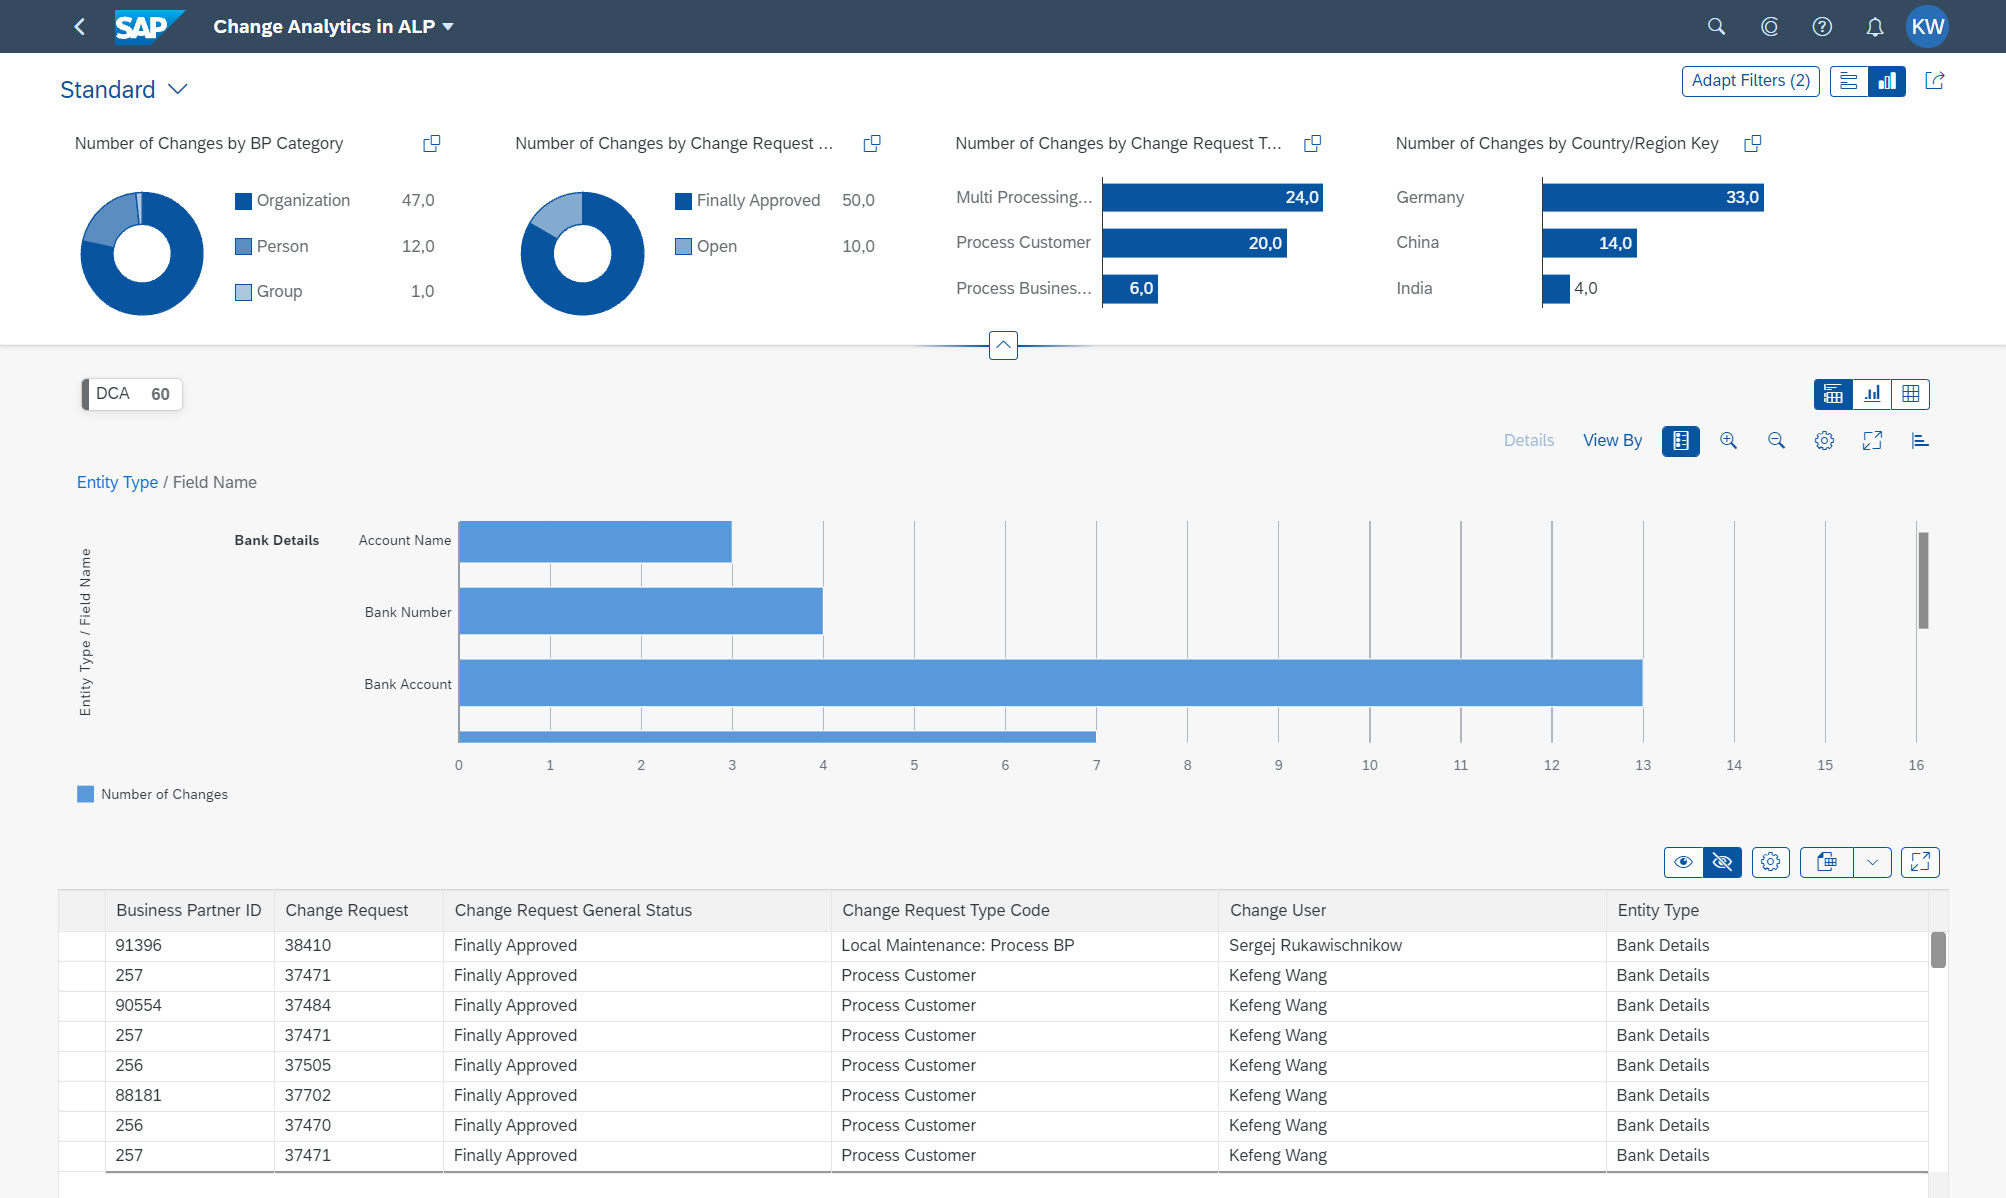The height and width of the screenshot is (1198, 2006).
Task: Click the bar chart view icon
Action: coord(1872,394)
